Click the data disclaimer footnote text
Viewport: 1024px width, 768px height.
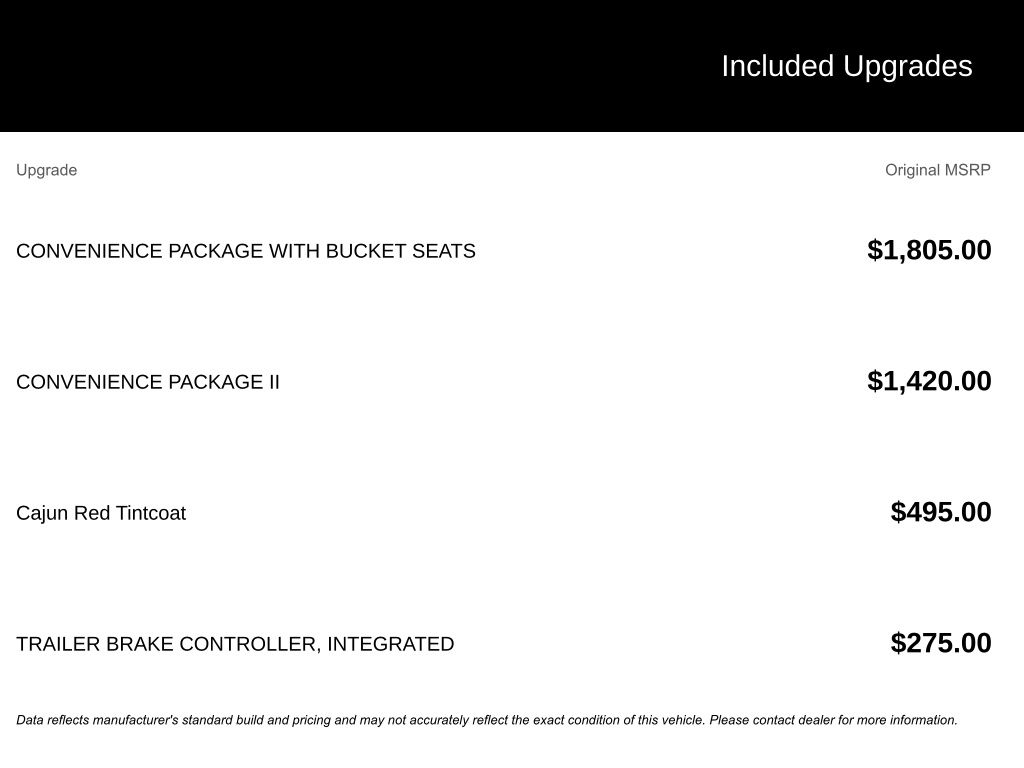pos(487,720)
